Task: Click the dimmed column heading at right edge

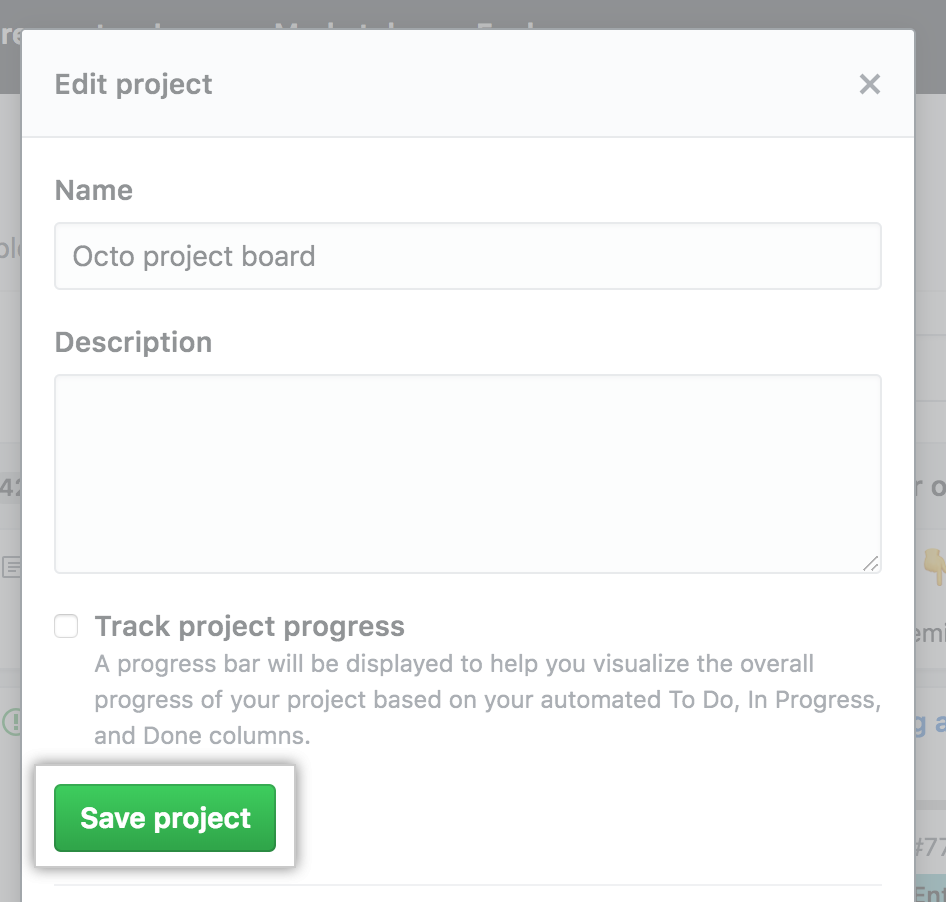Action: pyautogui.click(x=932, y=487)
